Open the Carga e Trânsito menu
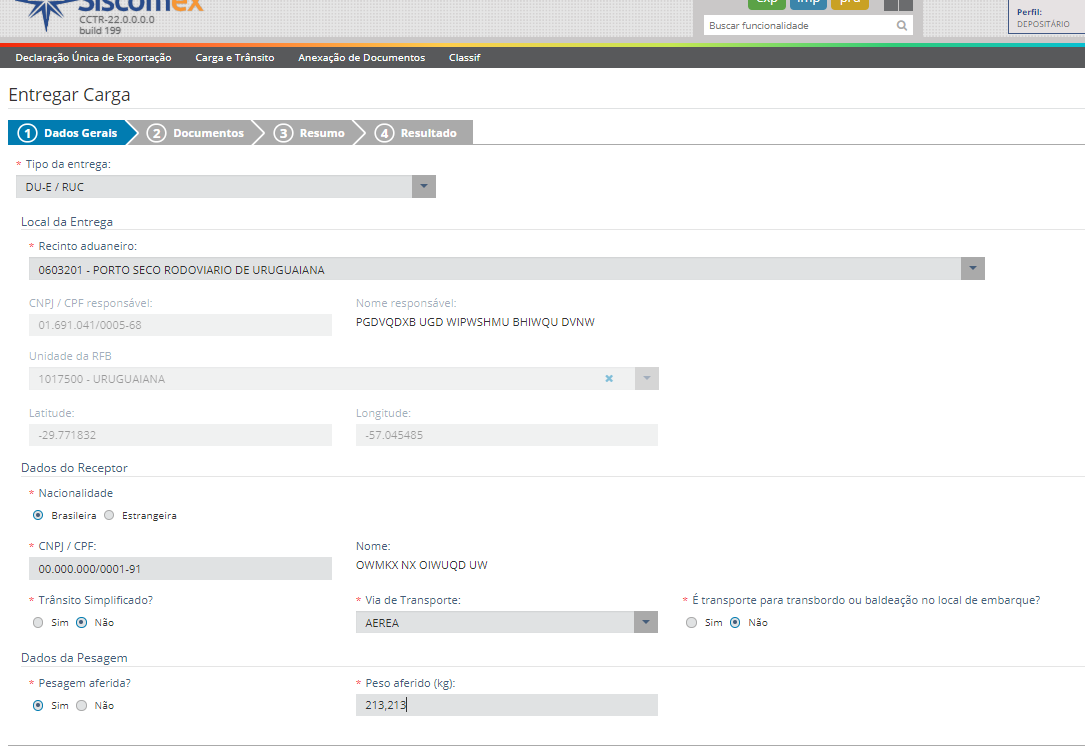The image size is (1085, 746). (234, 58)
